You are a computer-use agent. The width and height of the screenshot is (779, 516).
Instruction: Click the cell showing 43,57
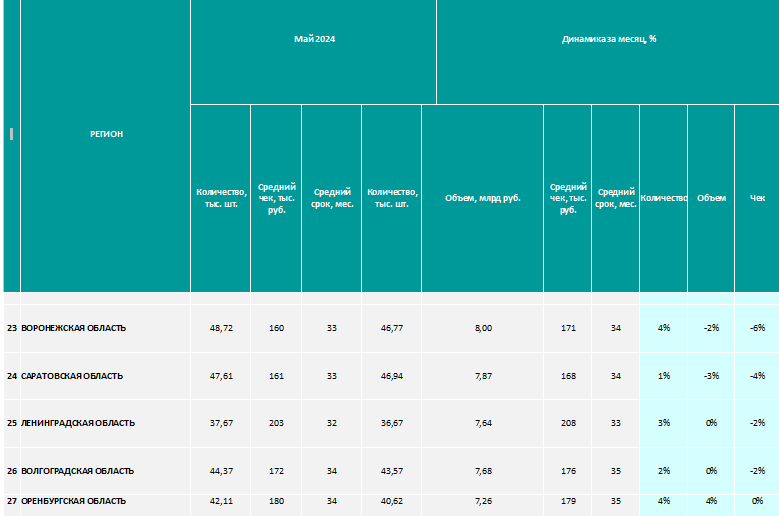click(x=391, y=471)
